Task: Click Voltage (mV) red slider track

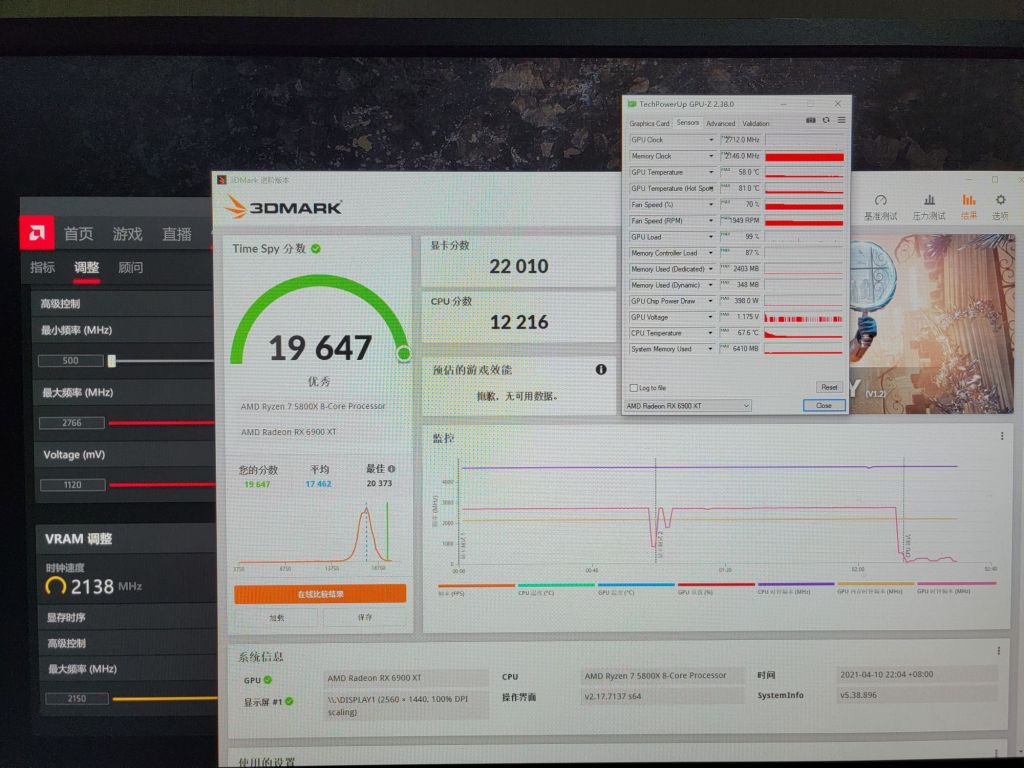Action: pyautogui.click(x=162, y=485)
